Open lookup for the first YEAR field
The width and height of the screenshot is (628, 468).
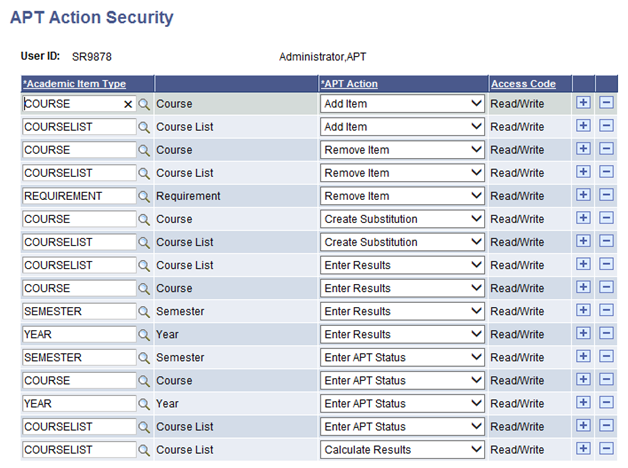(144, 334)
